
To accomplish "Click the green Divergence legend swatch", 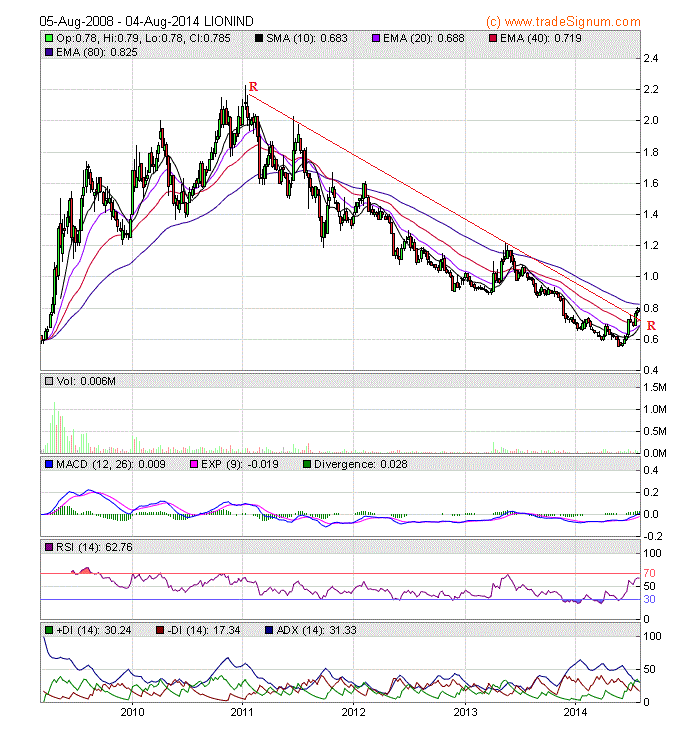I will tap(307, 465).
